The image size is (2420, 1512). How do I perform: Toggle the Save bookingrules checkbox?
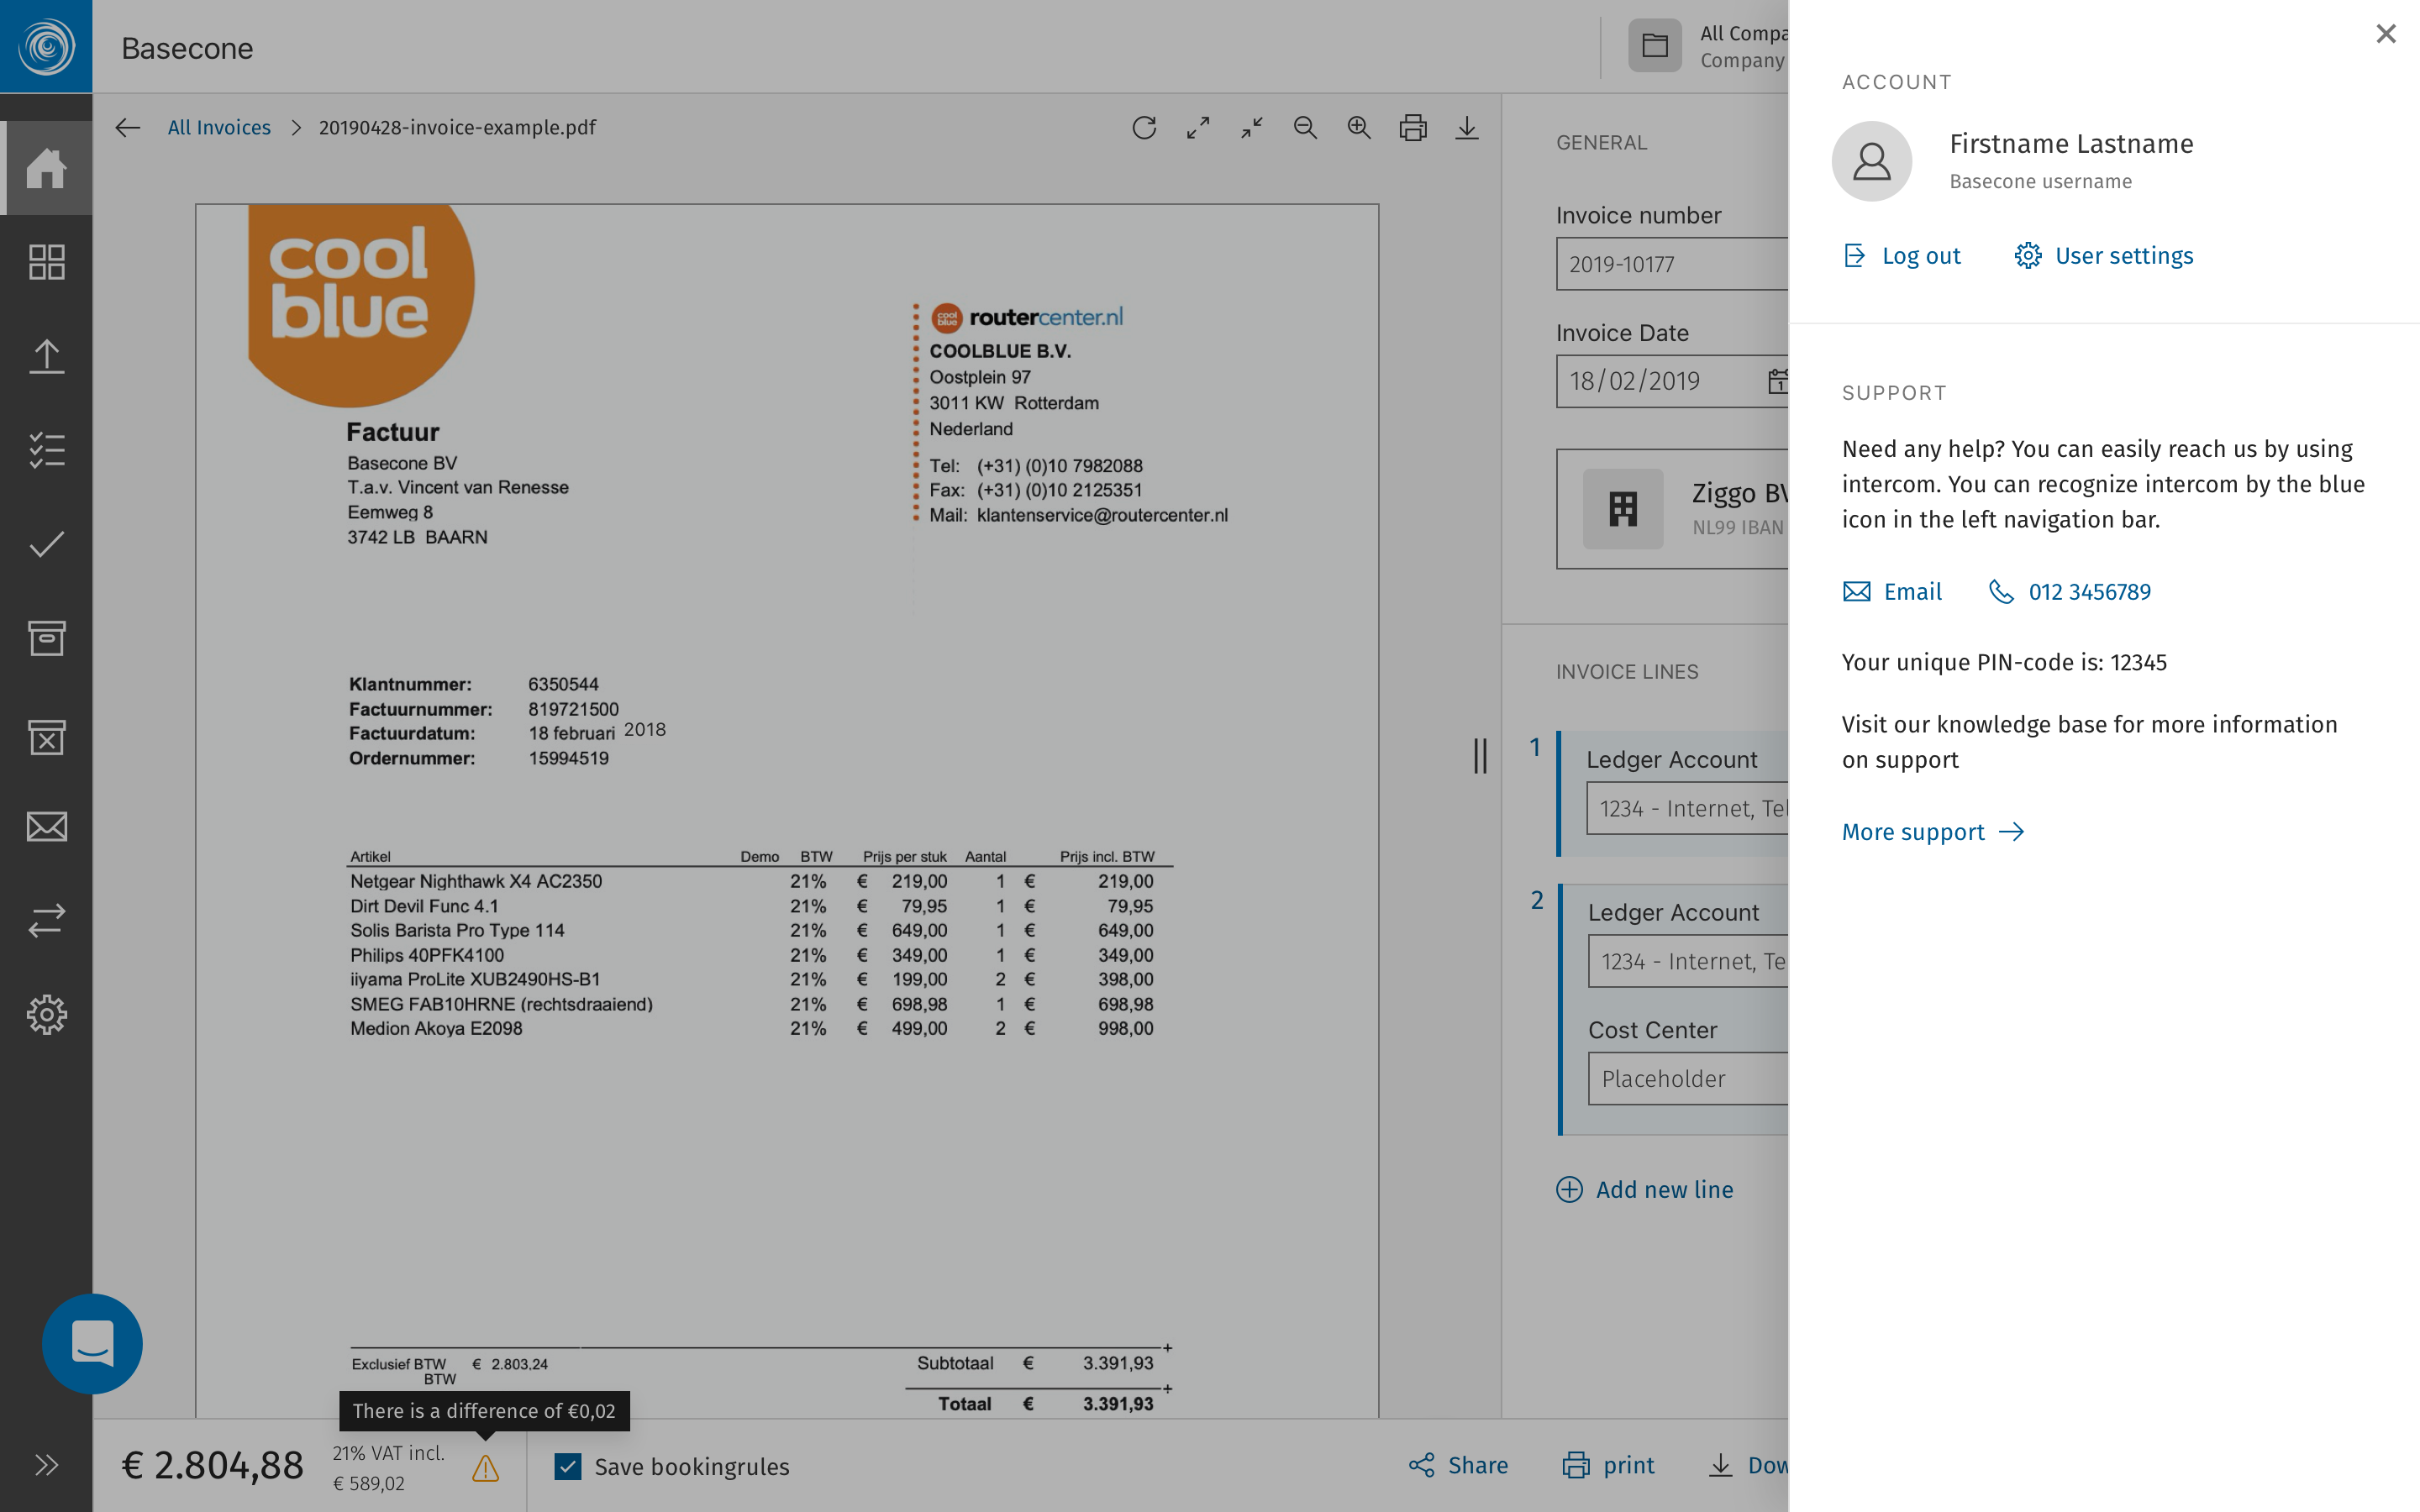click(x=568, y=1467)
